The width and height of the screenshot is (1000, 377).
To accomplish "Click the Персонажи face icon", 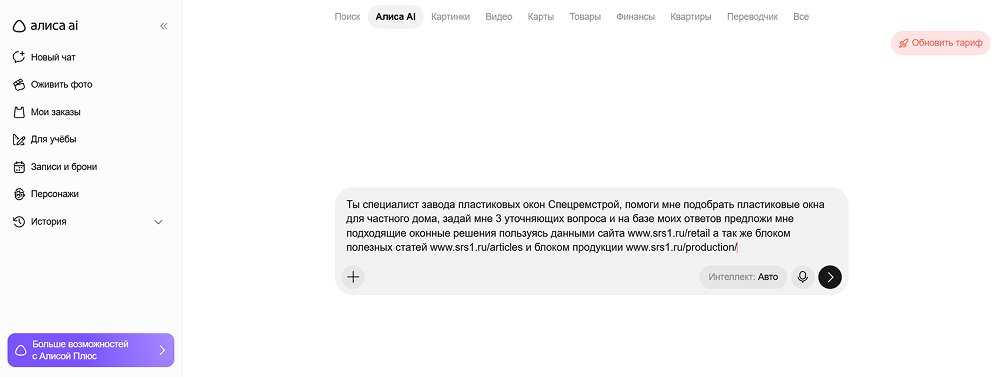I will pyautogui.click(x=19, y=194).
